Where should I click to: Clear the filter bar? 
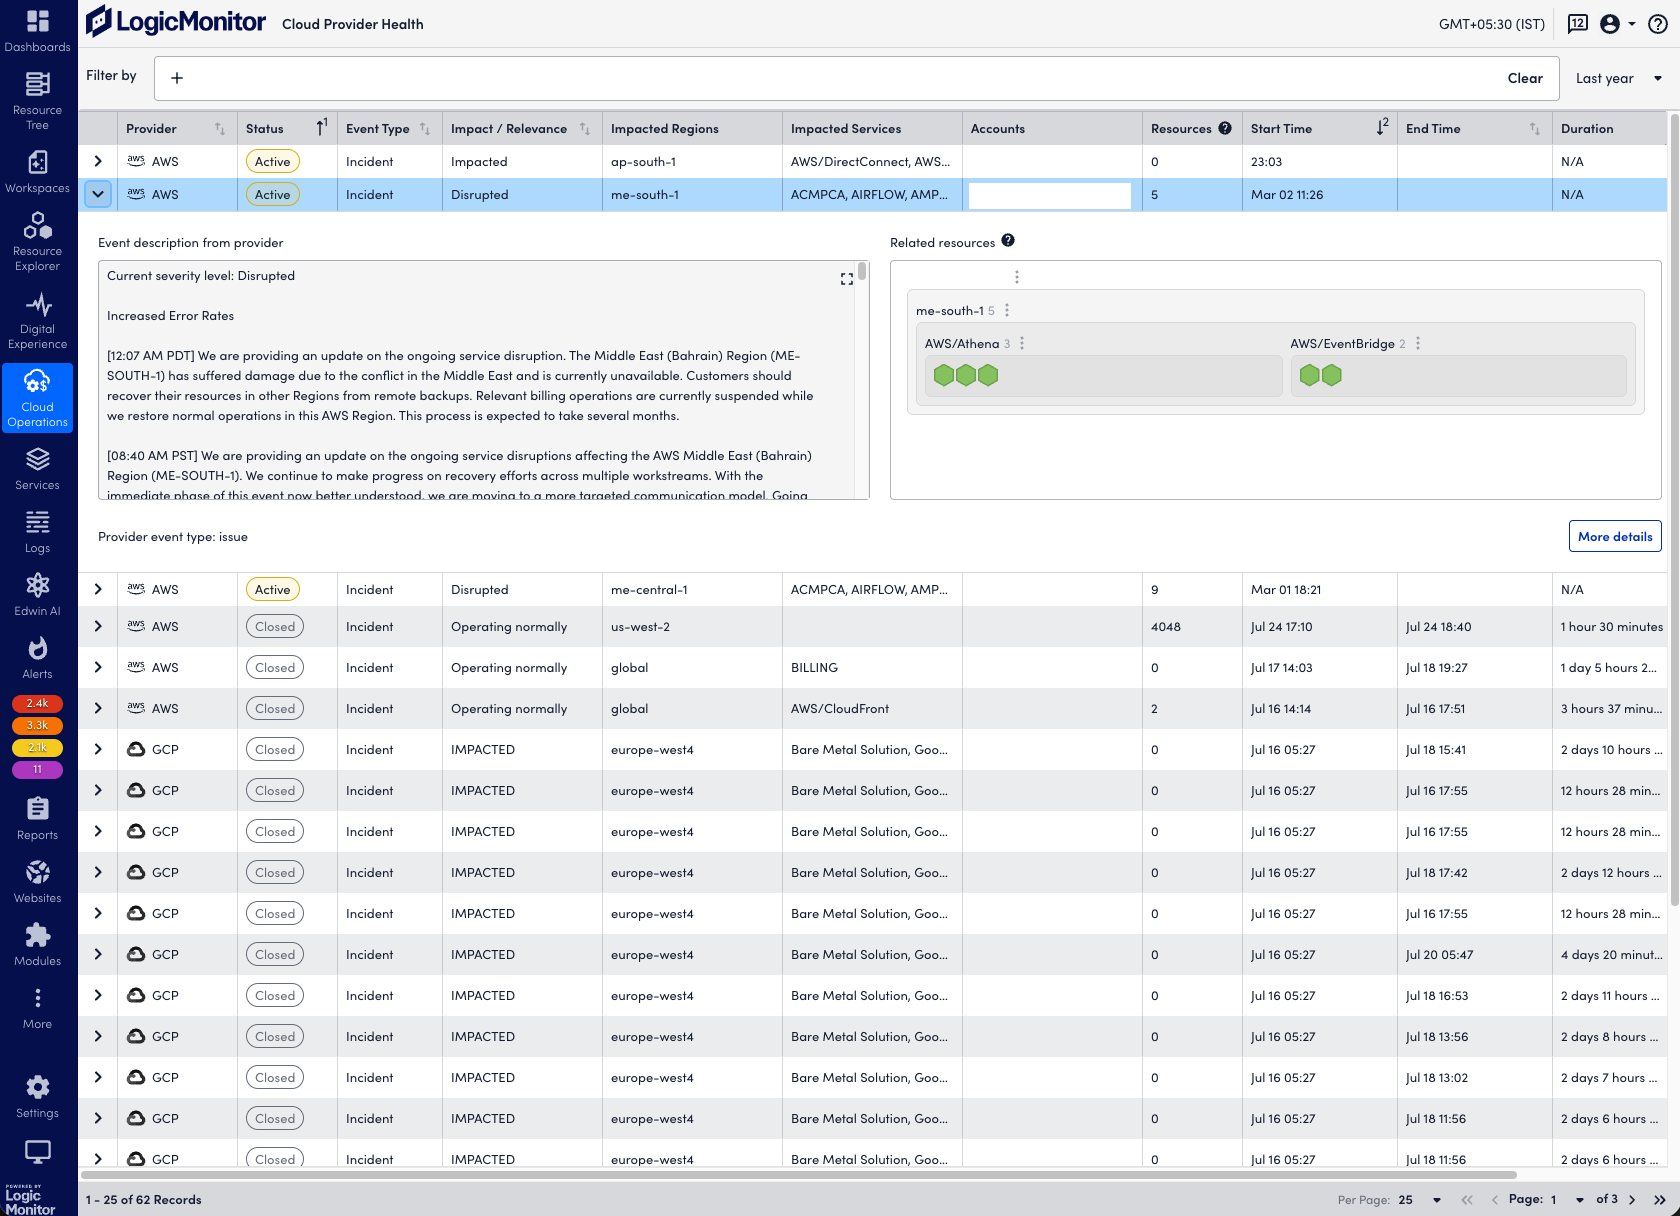[x=1525, y=78]
